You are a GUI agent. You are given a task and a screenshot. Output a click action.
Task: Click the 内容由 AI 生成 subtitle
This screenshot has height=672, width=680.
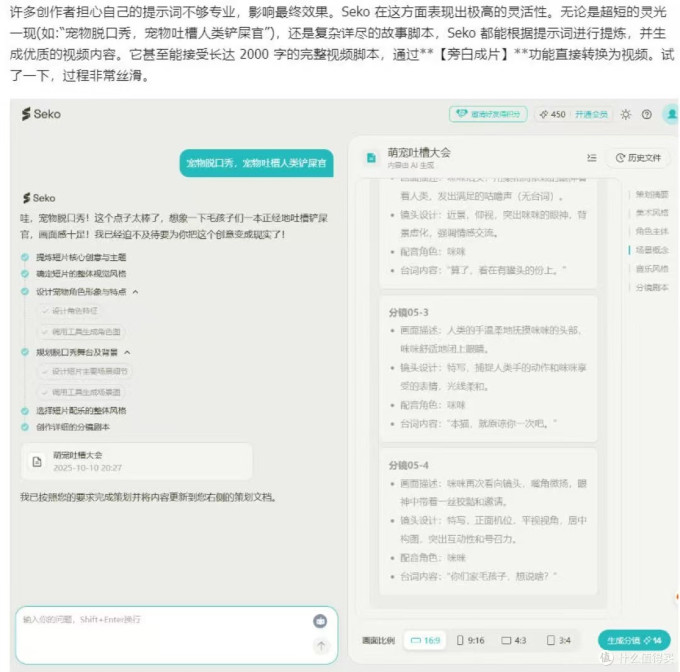411,165
